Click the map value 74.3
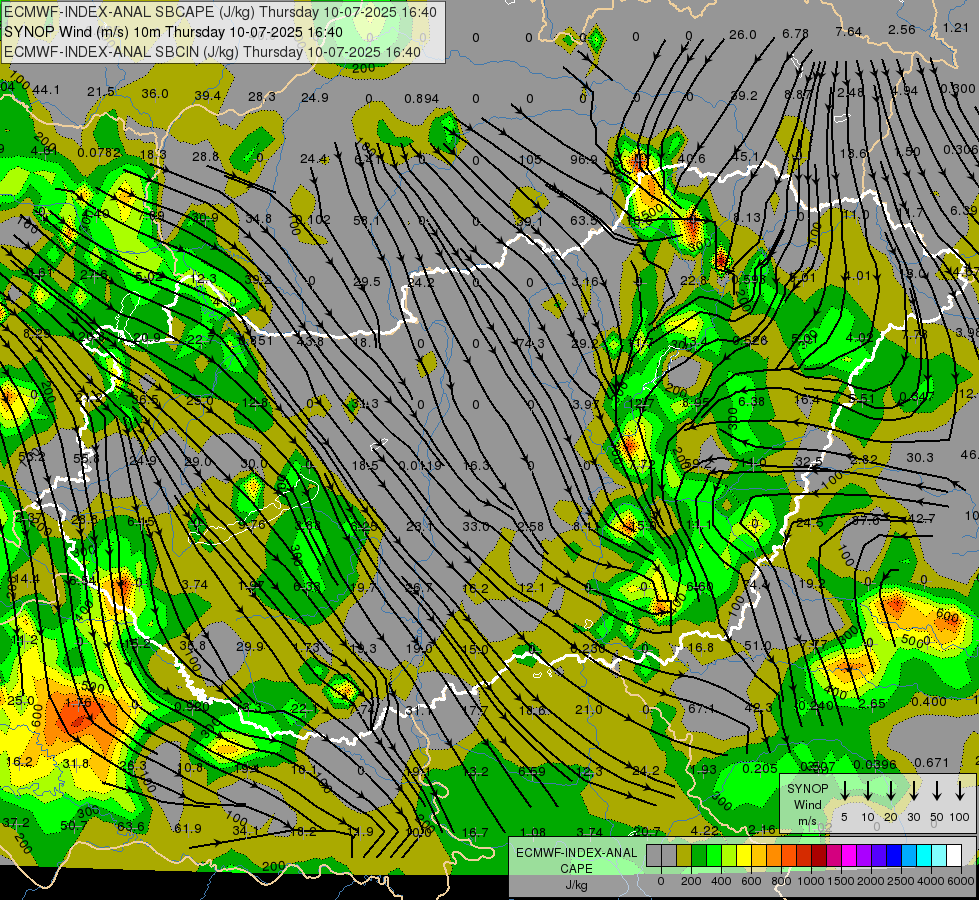The image size is (979, 900). (x=531, y=343)
